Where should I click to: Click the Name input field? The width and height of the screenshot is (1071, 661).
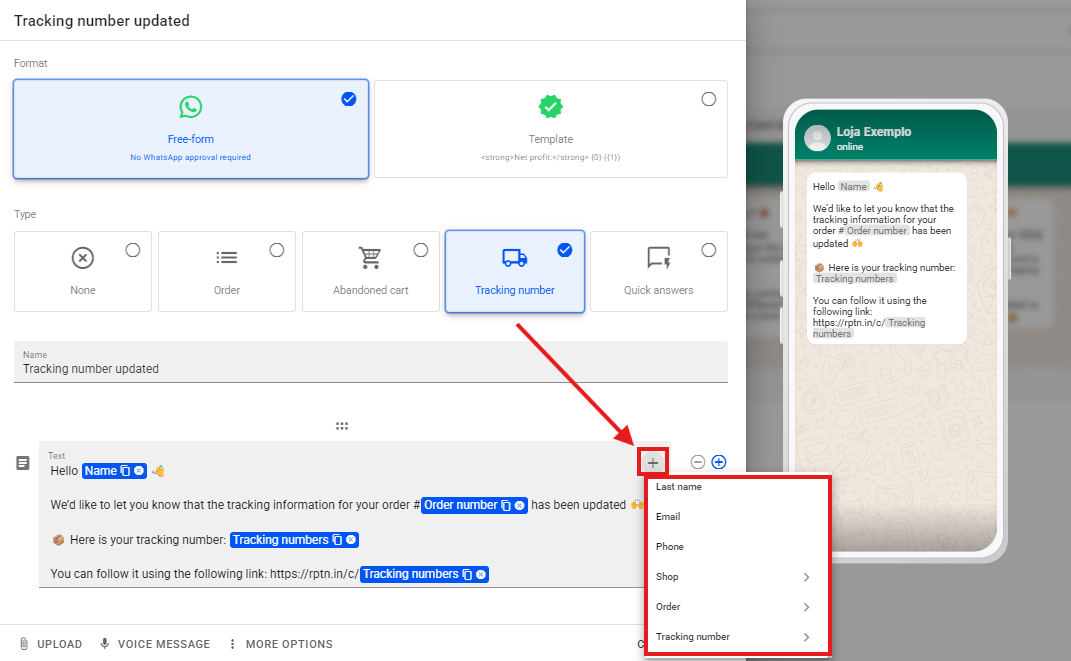pos(370,369)
